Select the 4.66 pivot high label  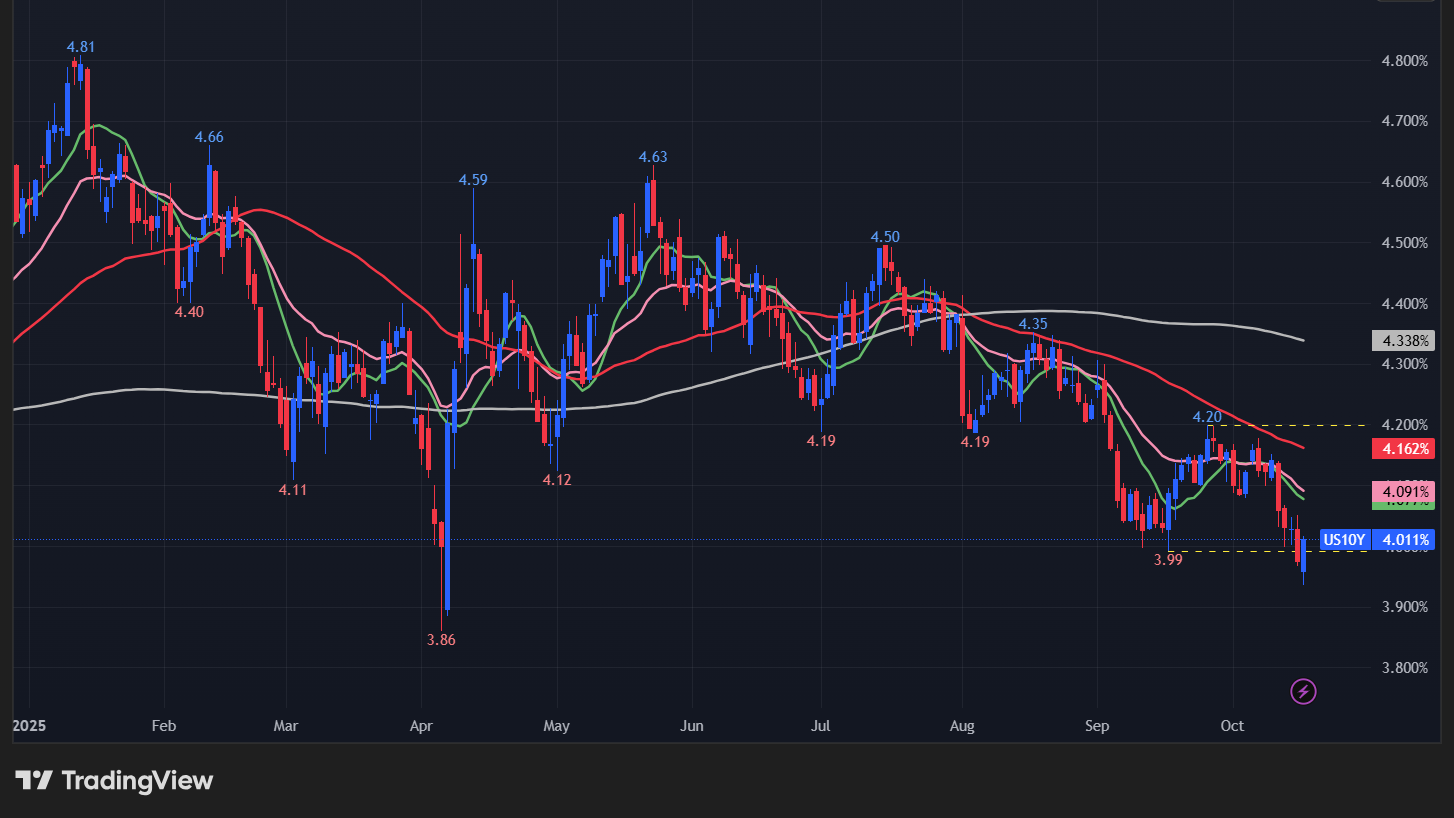pyautogui.click(x=209, y=137)
